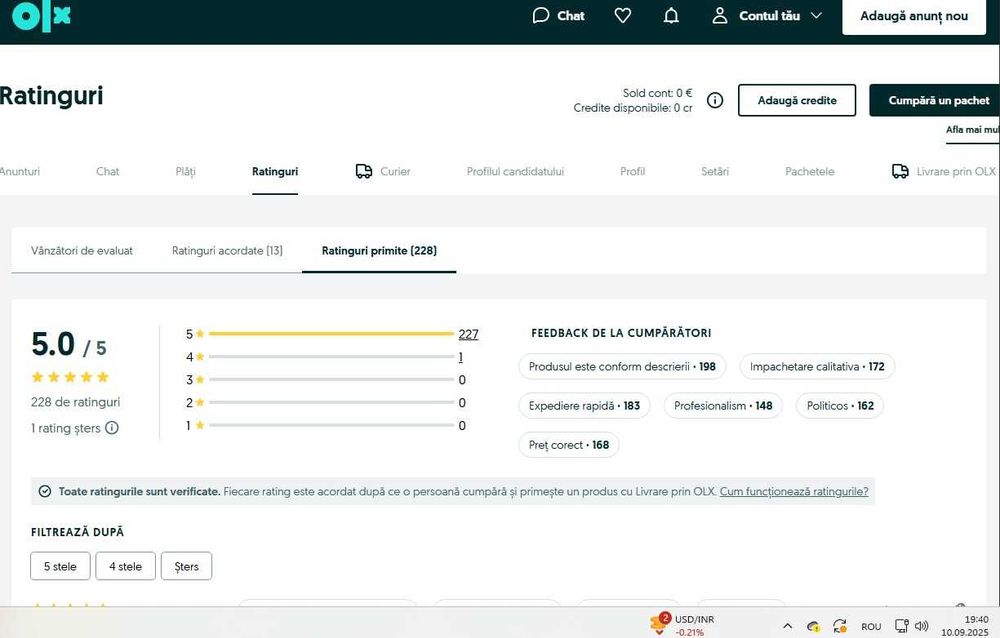Click Produsul este conform descrierii tag

pyautogui.click(x=622, y=367)
